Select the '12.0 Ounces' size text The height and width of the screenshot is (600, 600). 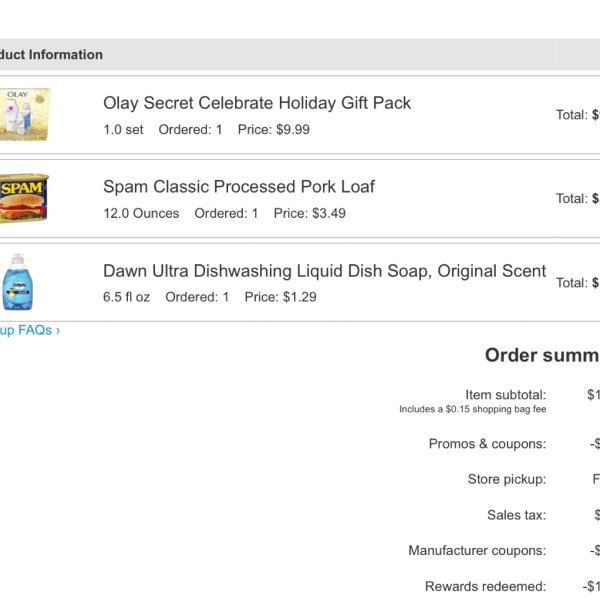(141, 213)
